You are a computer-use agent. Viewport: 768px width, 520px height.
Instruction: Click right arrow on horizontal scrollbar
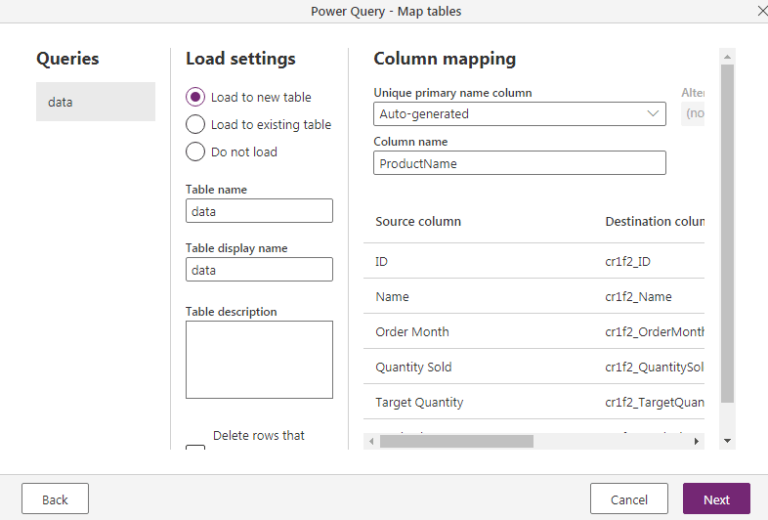[698, 441]
